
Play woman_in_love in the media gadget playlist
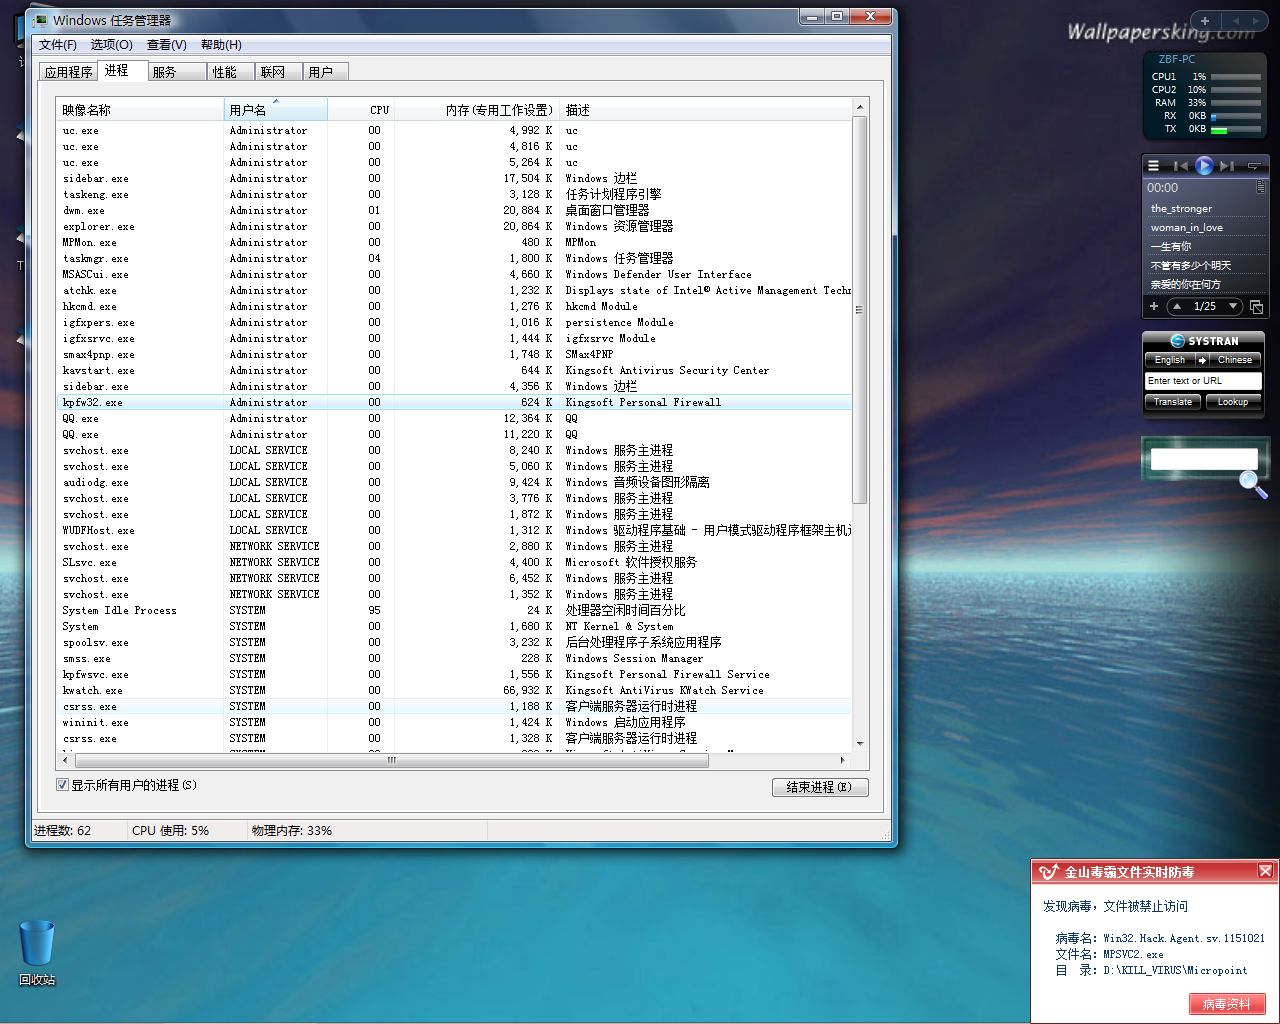click(x=1187, y=227)
